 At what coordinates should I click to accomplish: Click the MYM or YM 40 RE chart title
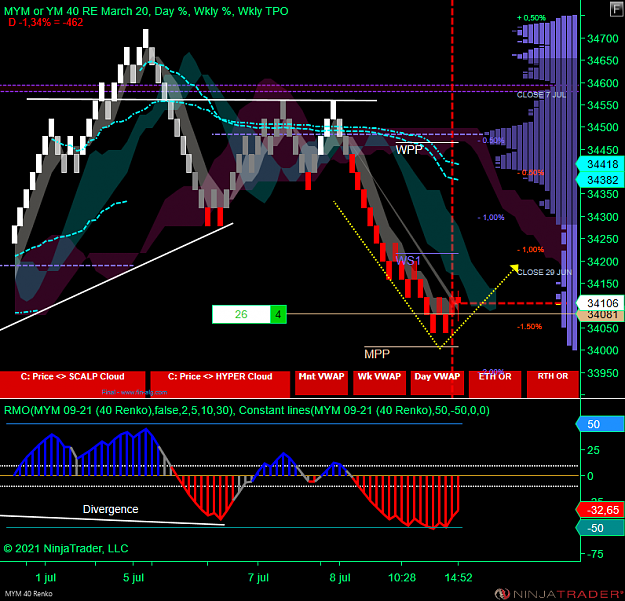[x=146, y=11]
